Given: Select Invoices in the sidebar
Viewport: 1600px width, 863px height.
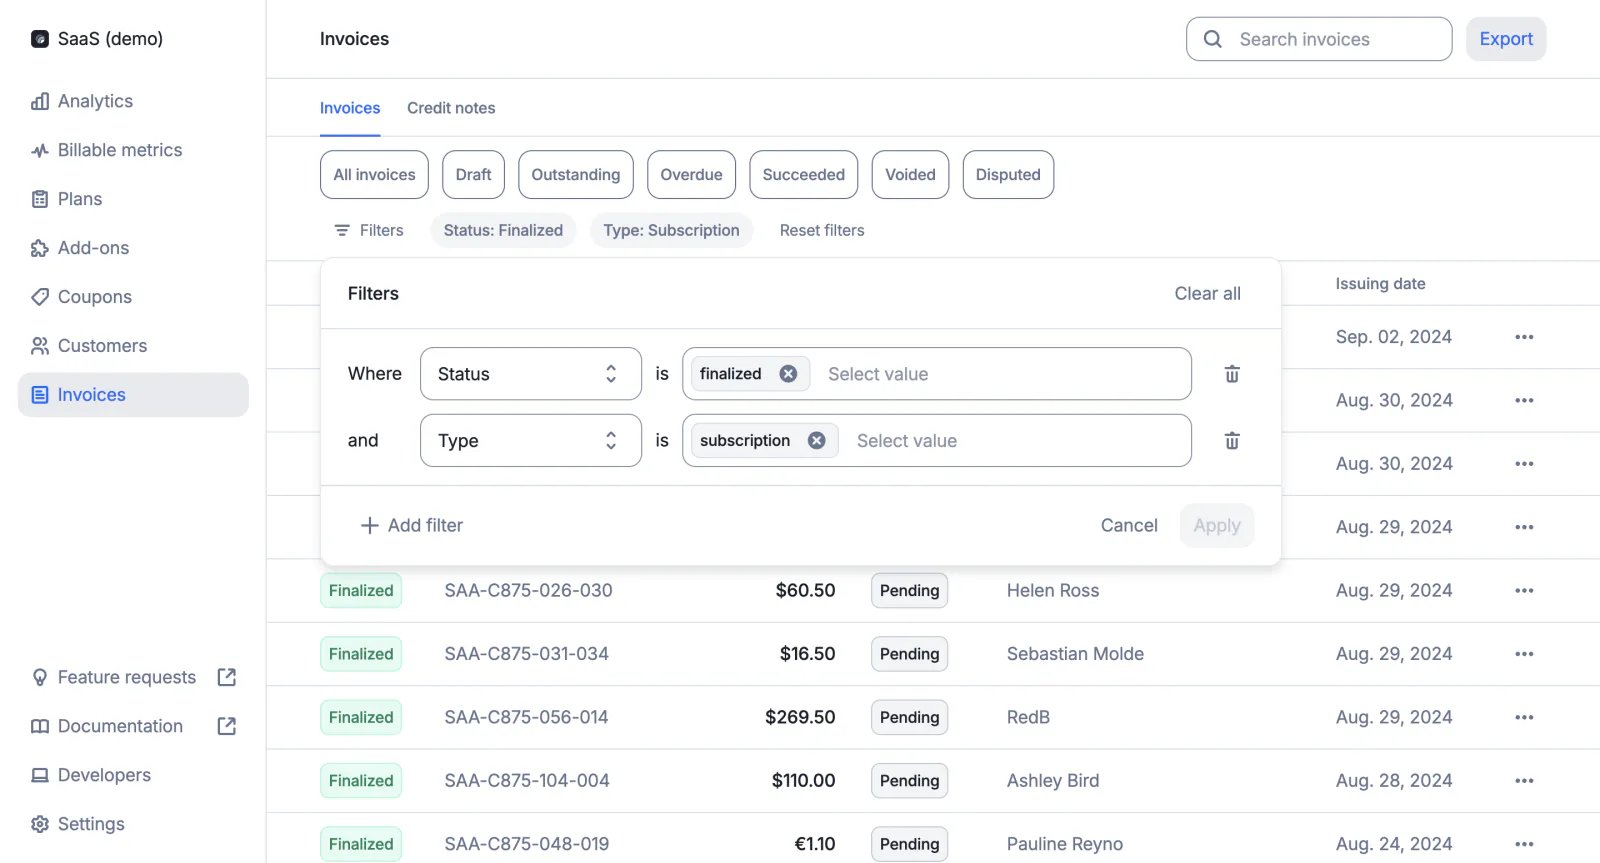Looking at the screenshot, I should 133,395.
